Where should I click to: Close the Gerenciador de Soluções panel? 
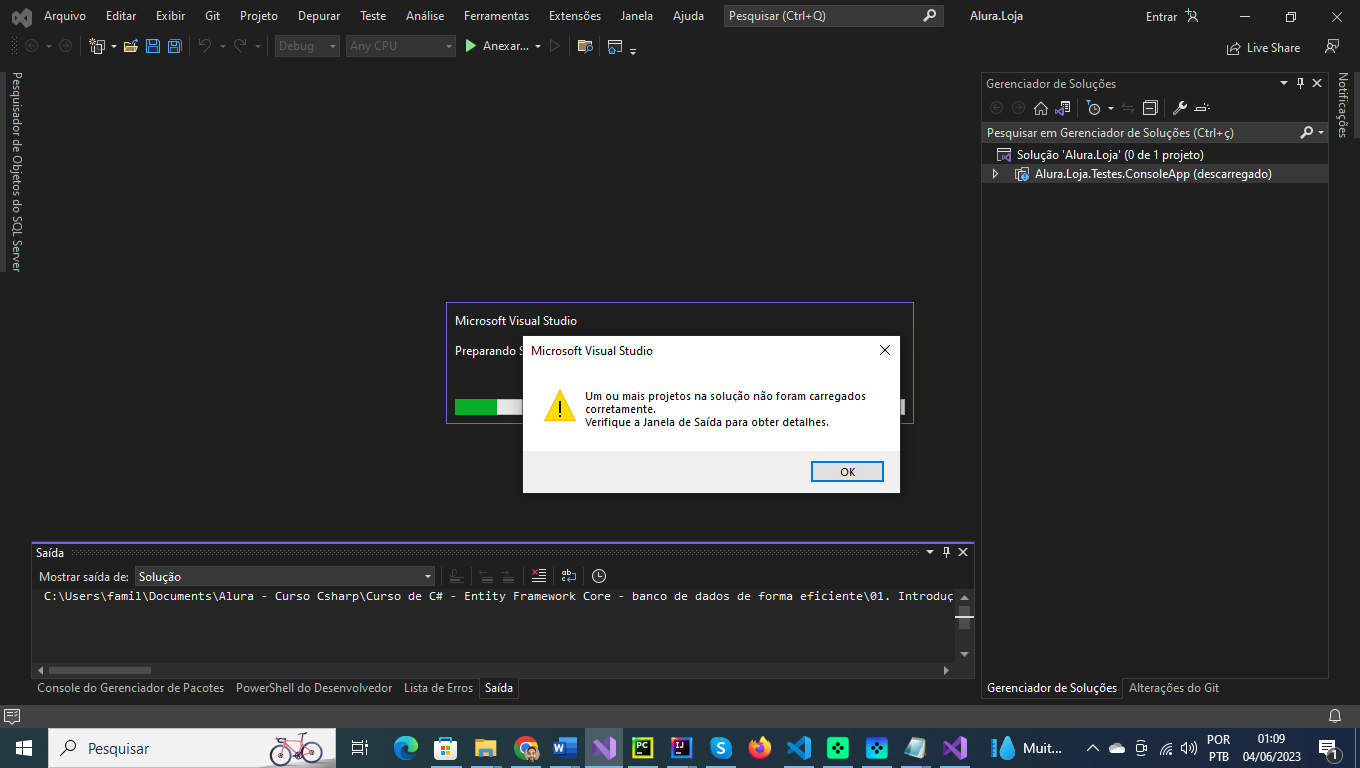[1317, 84]
